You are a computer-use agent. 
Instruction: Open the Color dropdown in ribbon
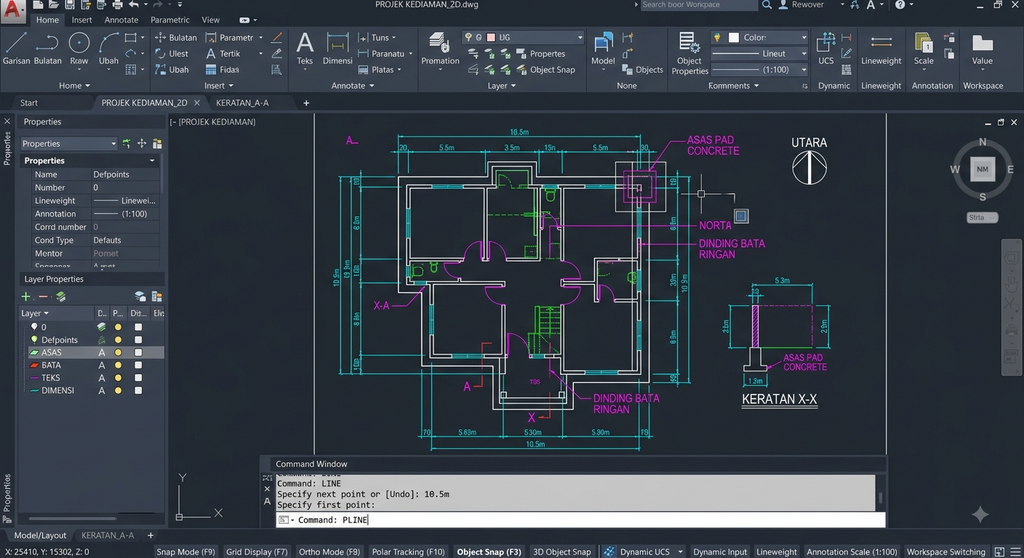coord(760,37)
